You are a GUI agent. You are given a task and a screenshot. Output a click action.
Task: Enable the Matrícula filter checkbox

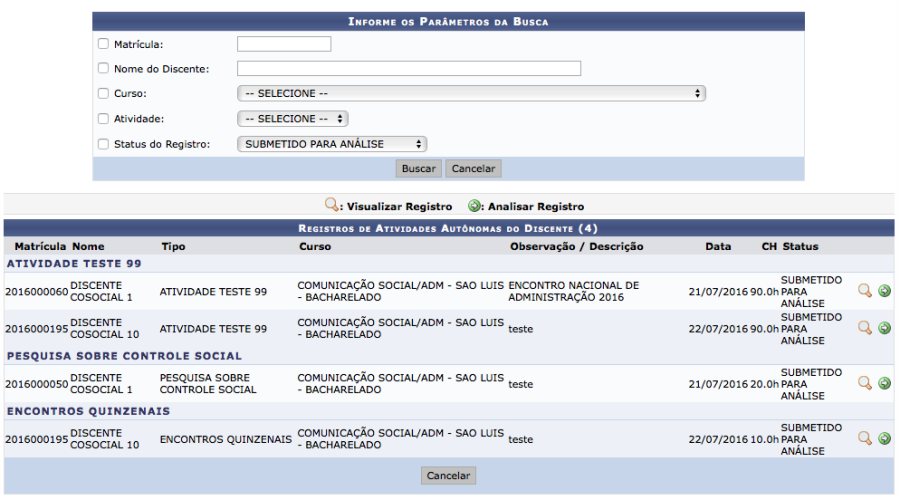[103, 44]
